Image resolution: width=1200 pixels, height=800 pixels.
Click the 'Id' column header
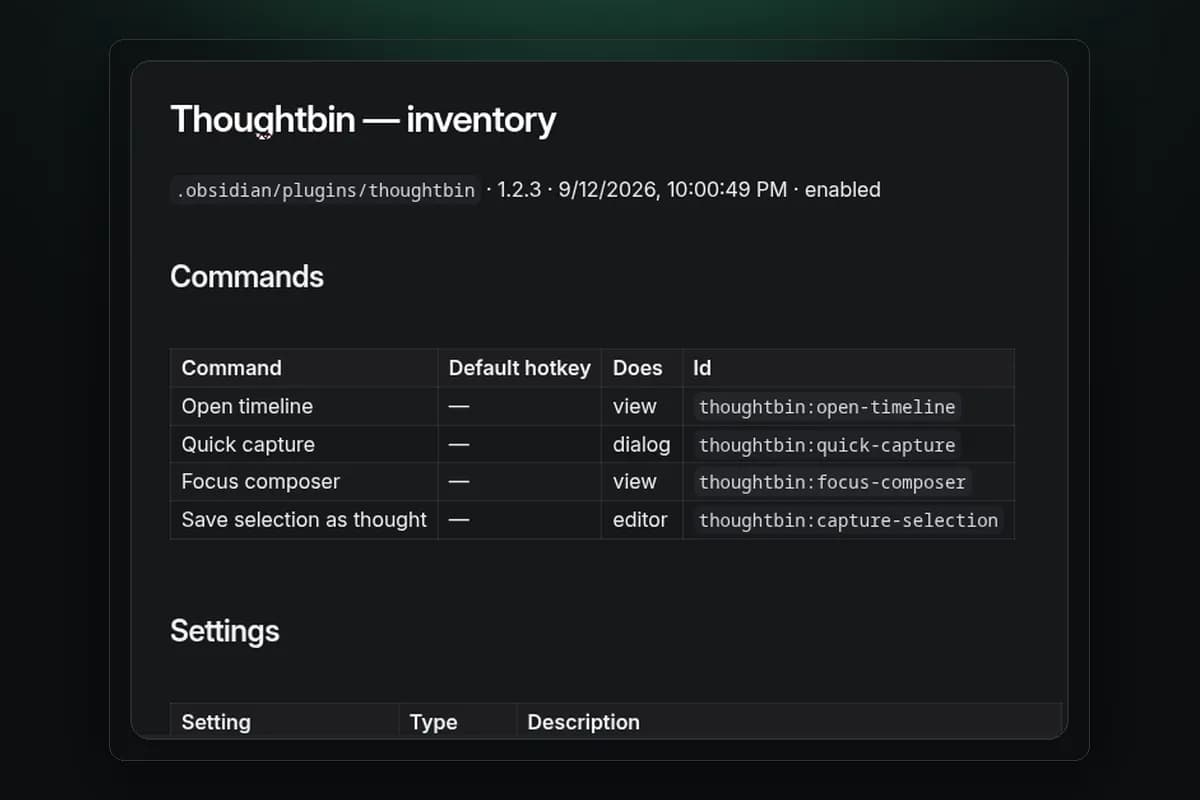click(848, 368)
